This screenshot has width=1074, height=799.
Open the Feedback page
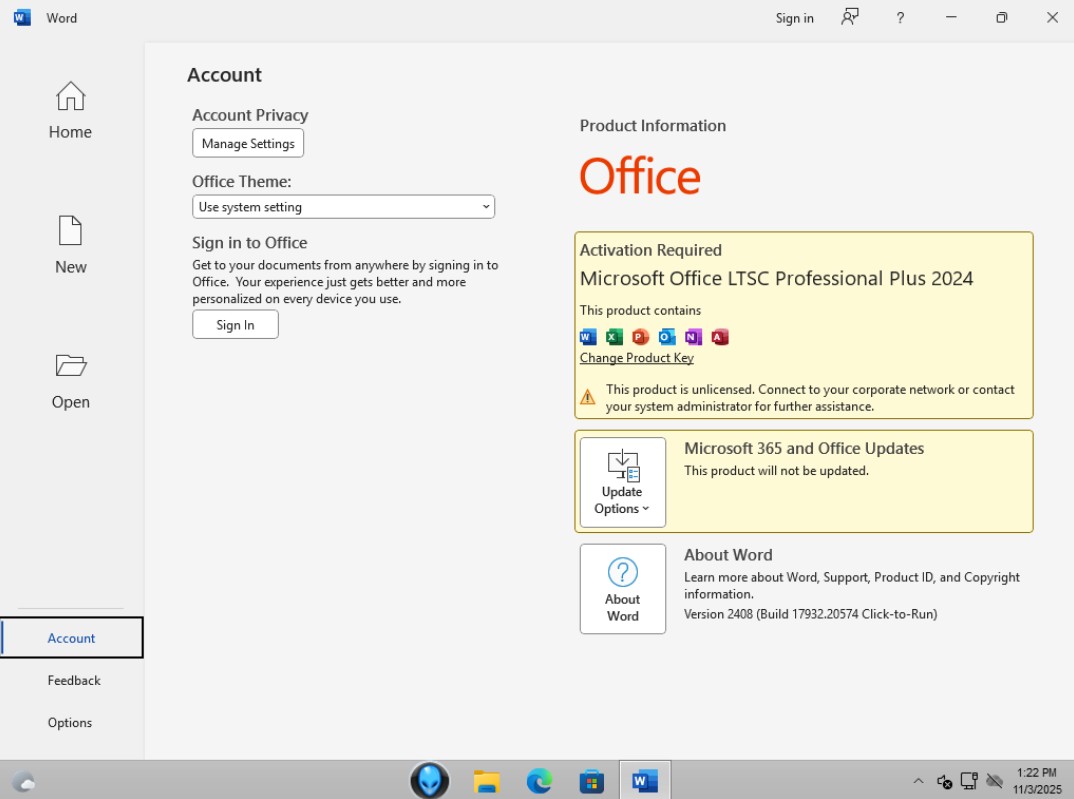click(74, 680)
